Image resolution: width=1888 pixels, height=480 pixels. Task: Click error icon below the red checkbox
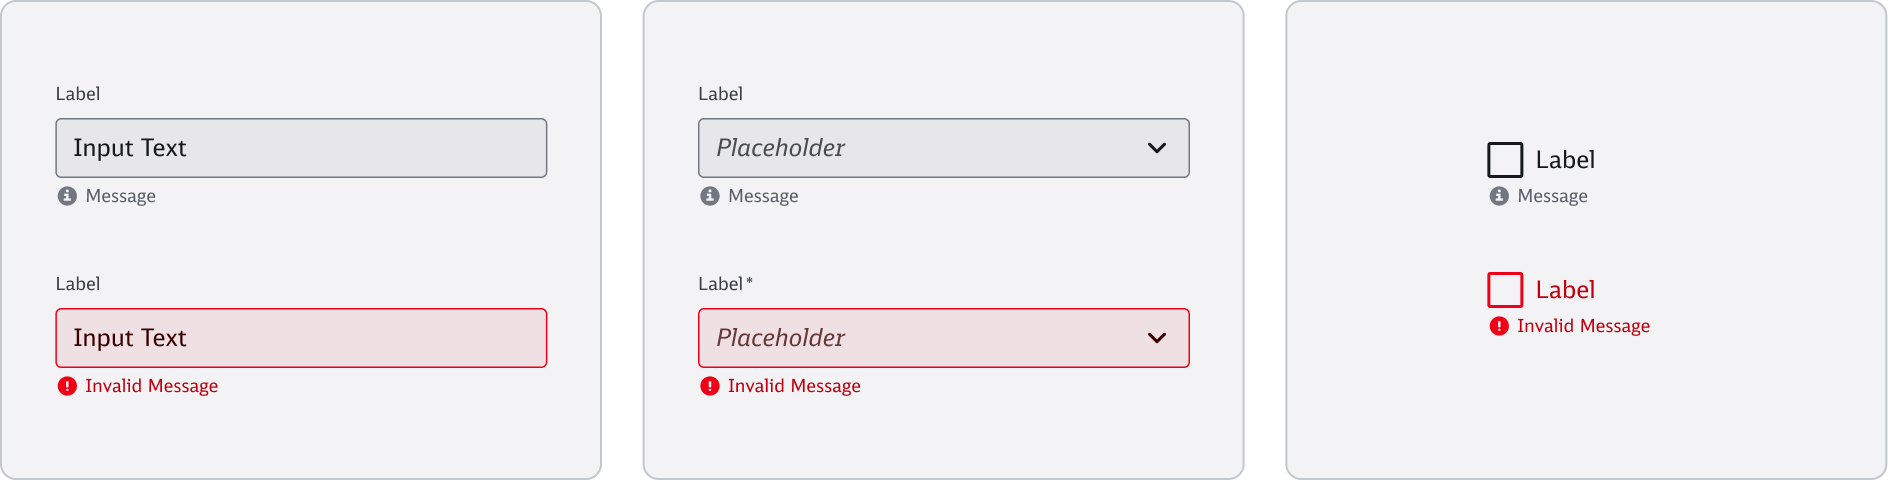coord(1499,326)
